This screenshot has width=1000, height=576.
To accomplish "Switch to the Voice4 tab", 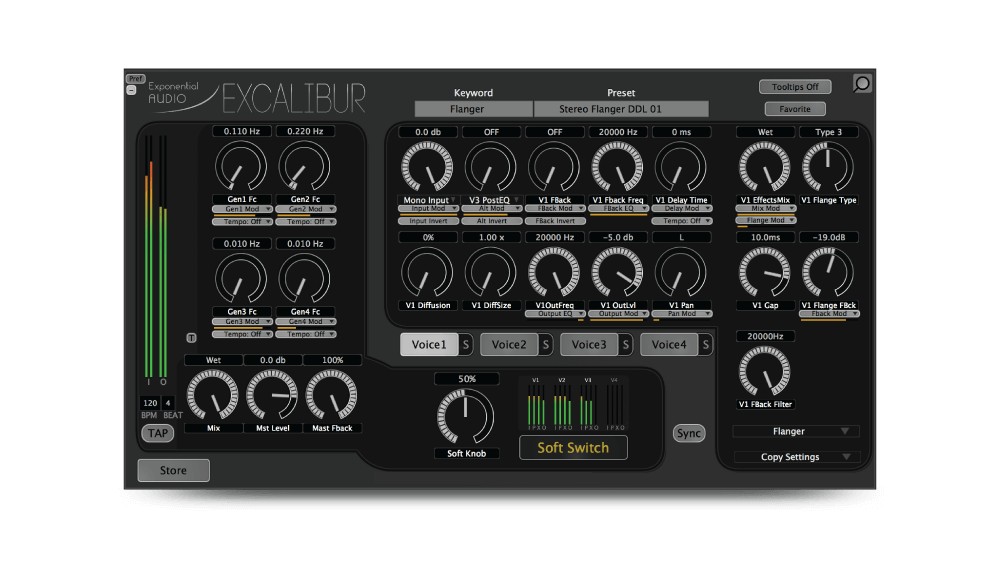I will (669, 344).
